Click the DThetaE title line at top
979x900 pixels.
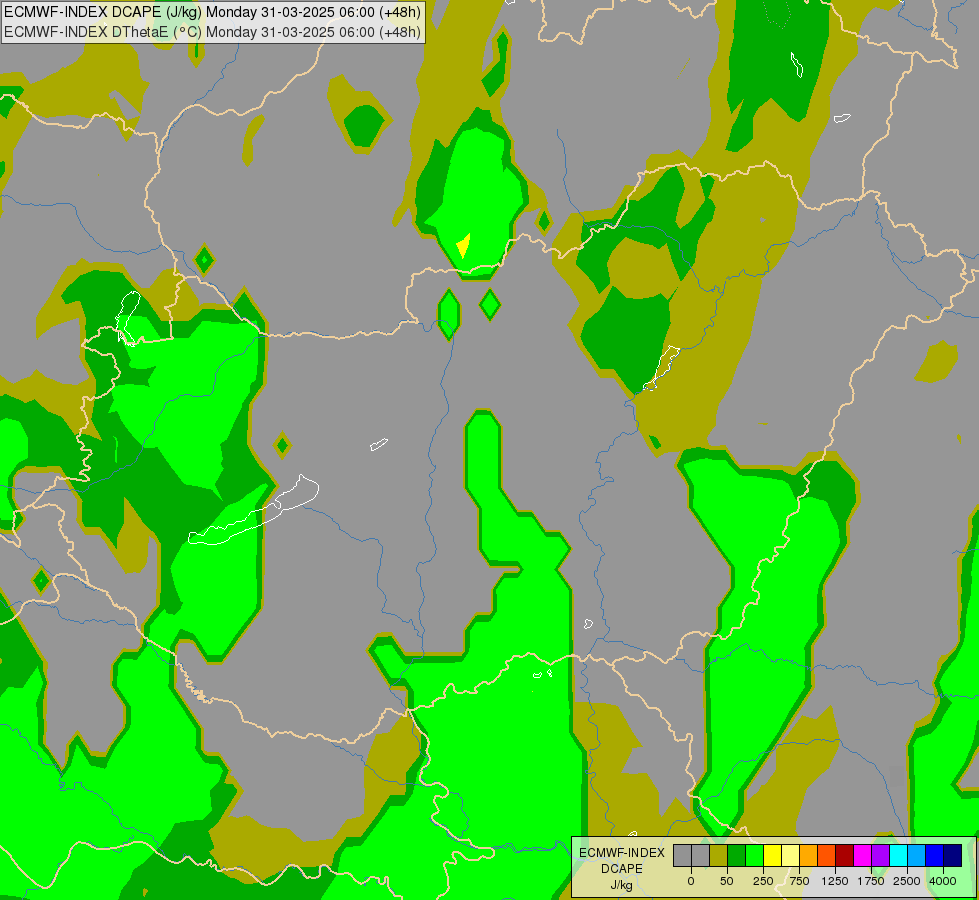click(x=212, y=32)
